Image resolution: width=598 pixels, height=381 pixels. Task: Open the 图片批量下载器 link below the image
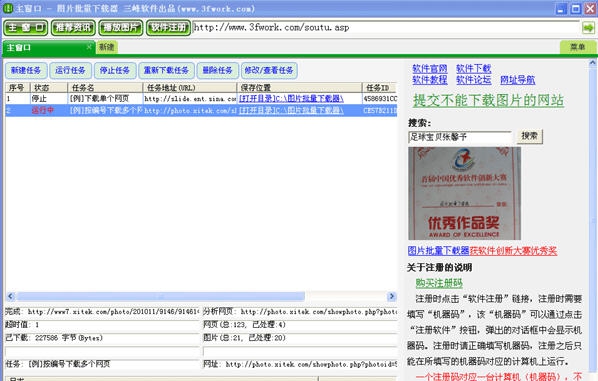439,251
